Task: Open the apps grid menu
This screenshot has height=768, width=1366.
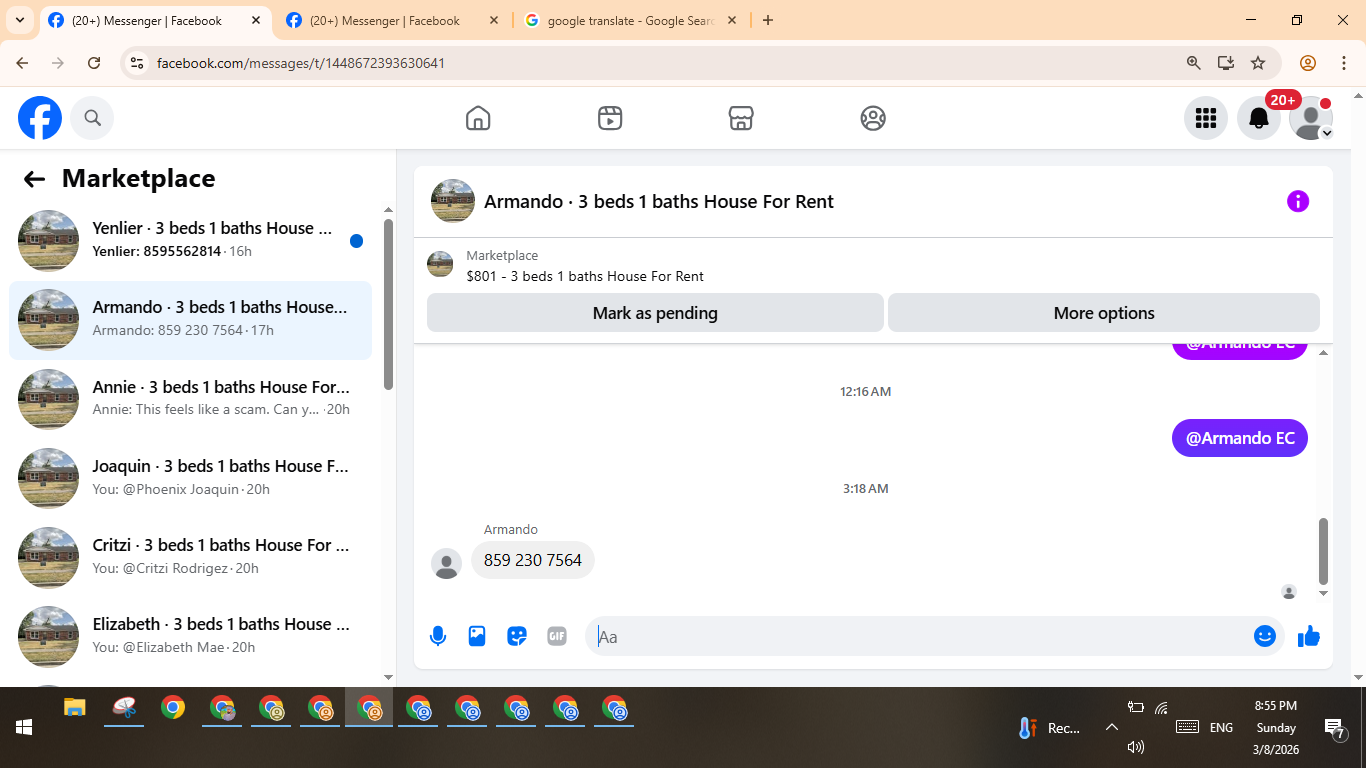Action: [x=1206, y=118]
